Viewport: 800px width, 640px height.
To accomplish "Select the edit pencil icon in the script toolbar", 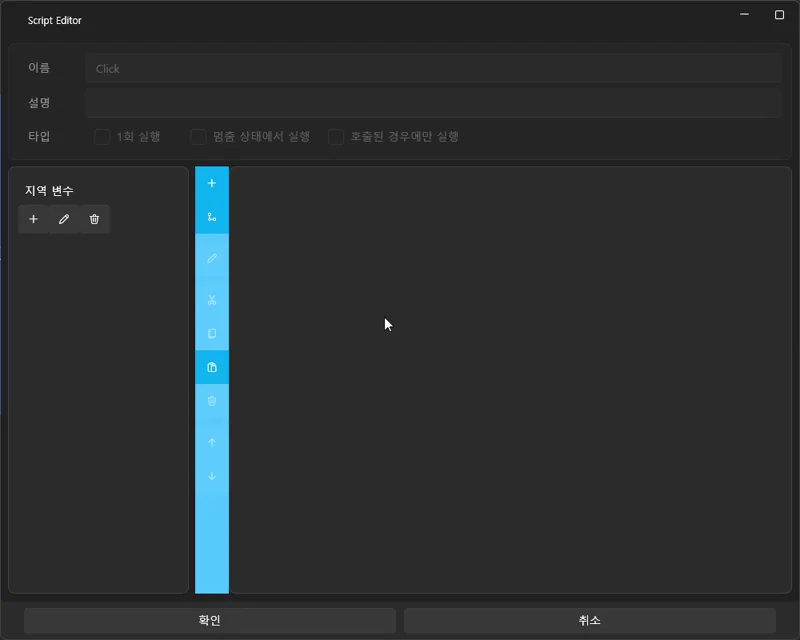I will click(212, 258).
